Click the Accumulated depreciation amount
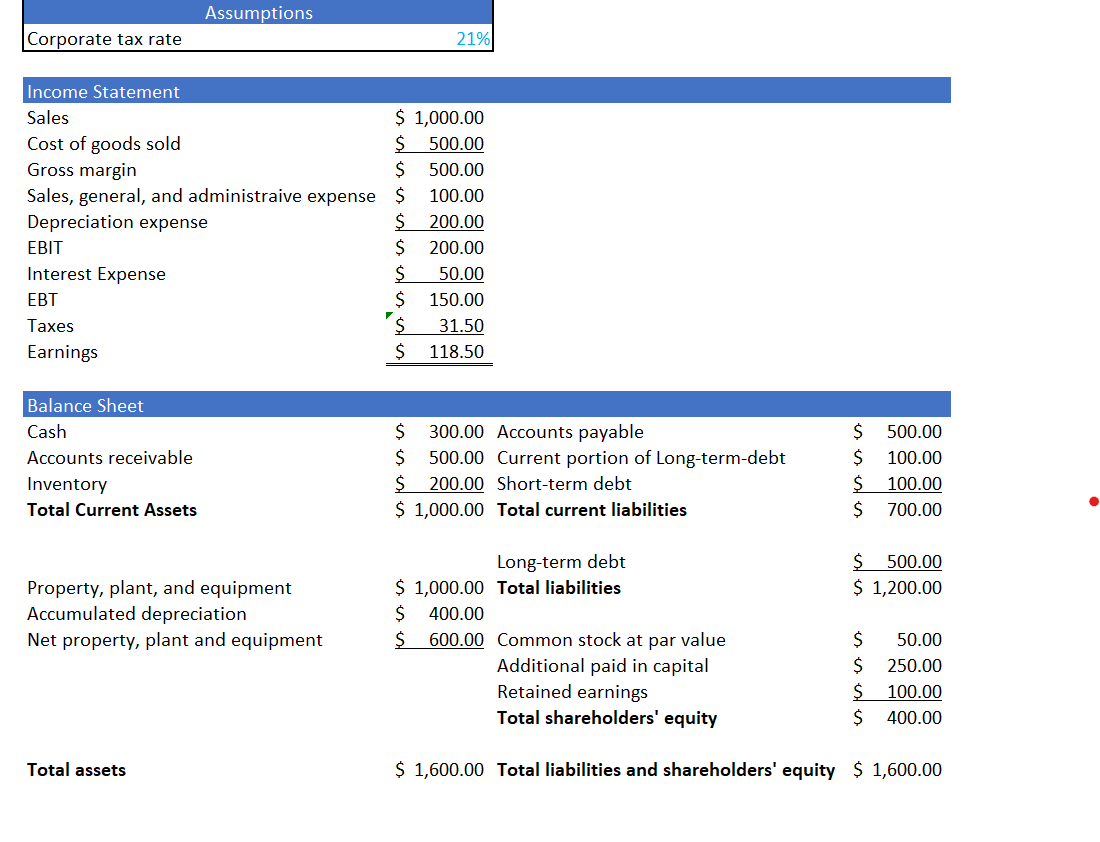 click(x=440, y=613)
